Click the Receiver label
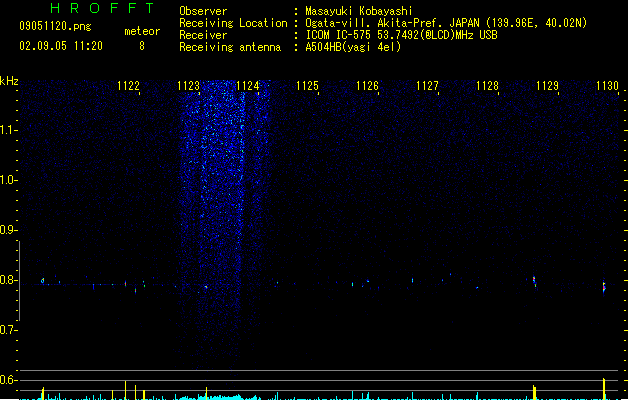629x400 pixels. (x=203, y=35)
